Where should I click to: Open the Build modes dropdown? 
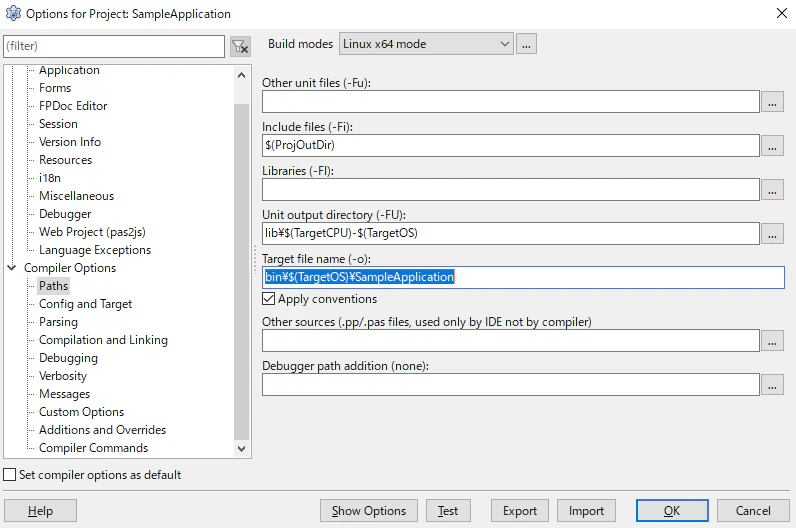426,44
